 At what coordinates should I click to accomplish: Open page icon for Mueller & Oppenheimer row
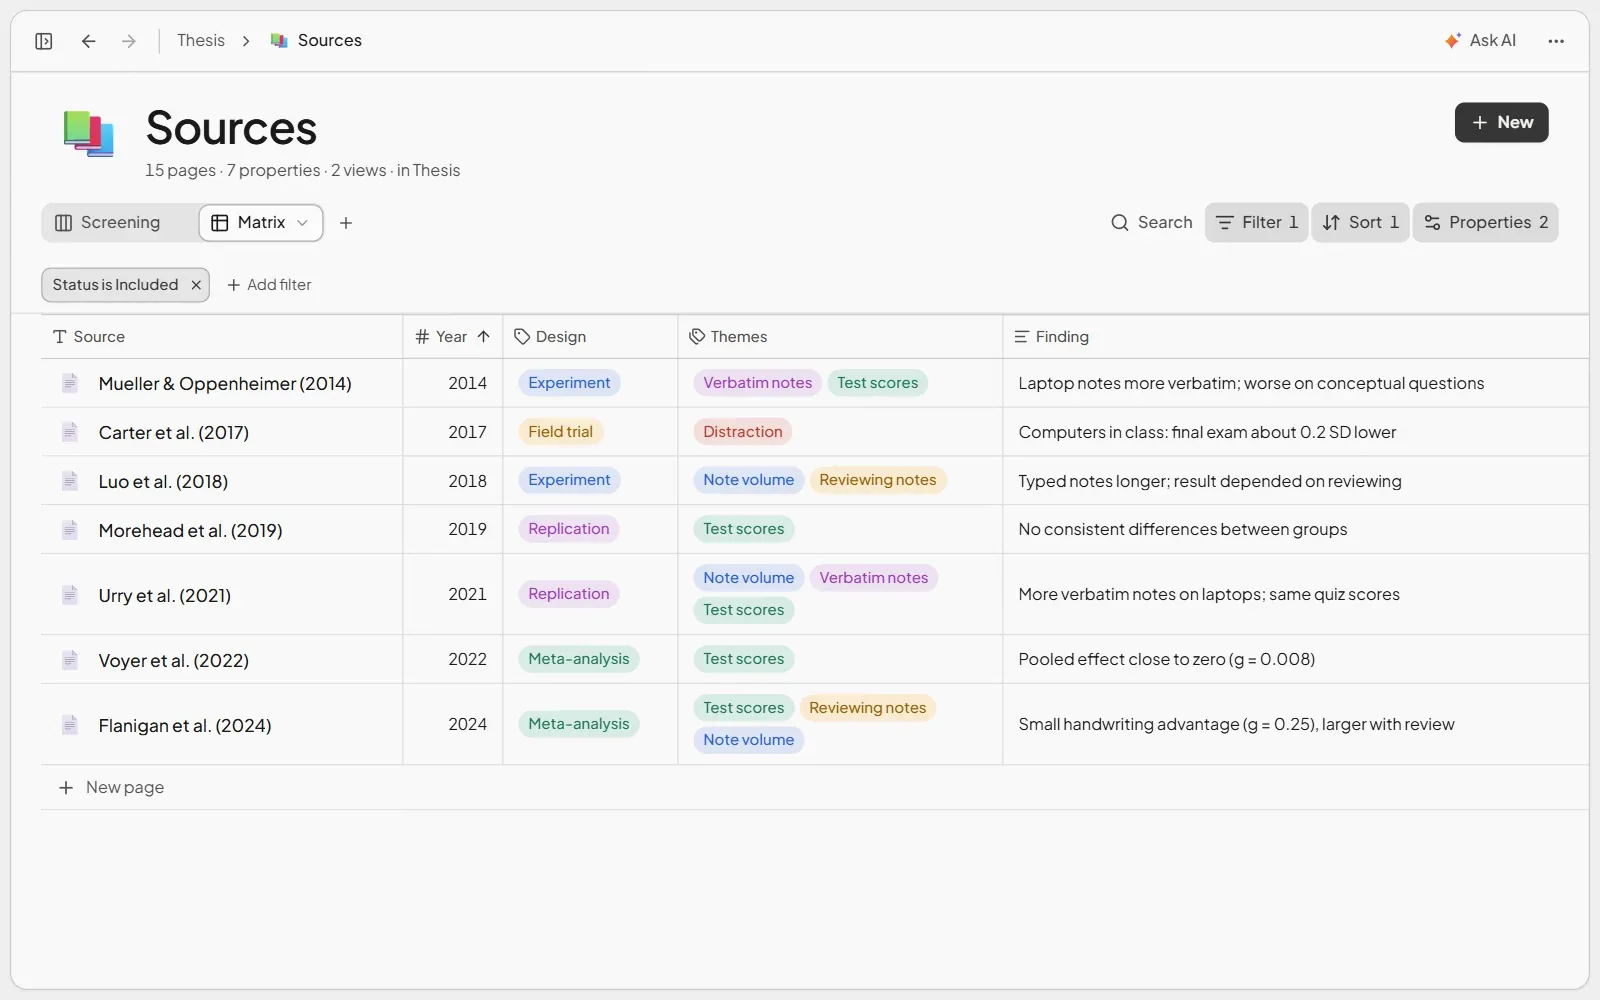click(70, 383)
